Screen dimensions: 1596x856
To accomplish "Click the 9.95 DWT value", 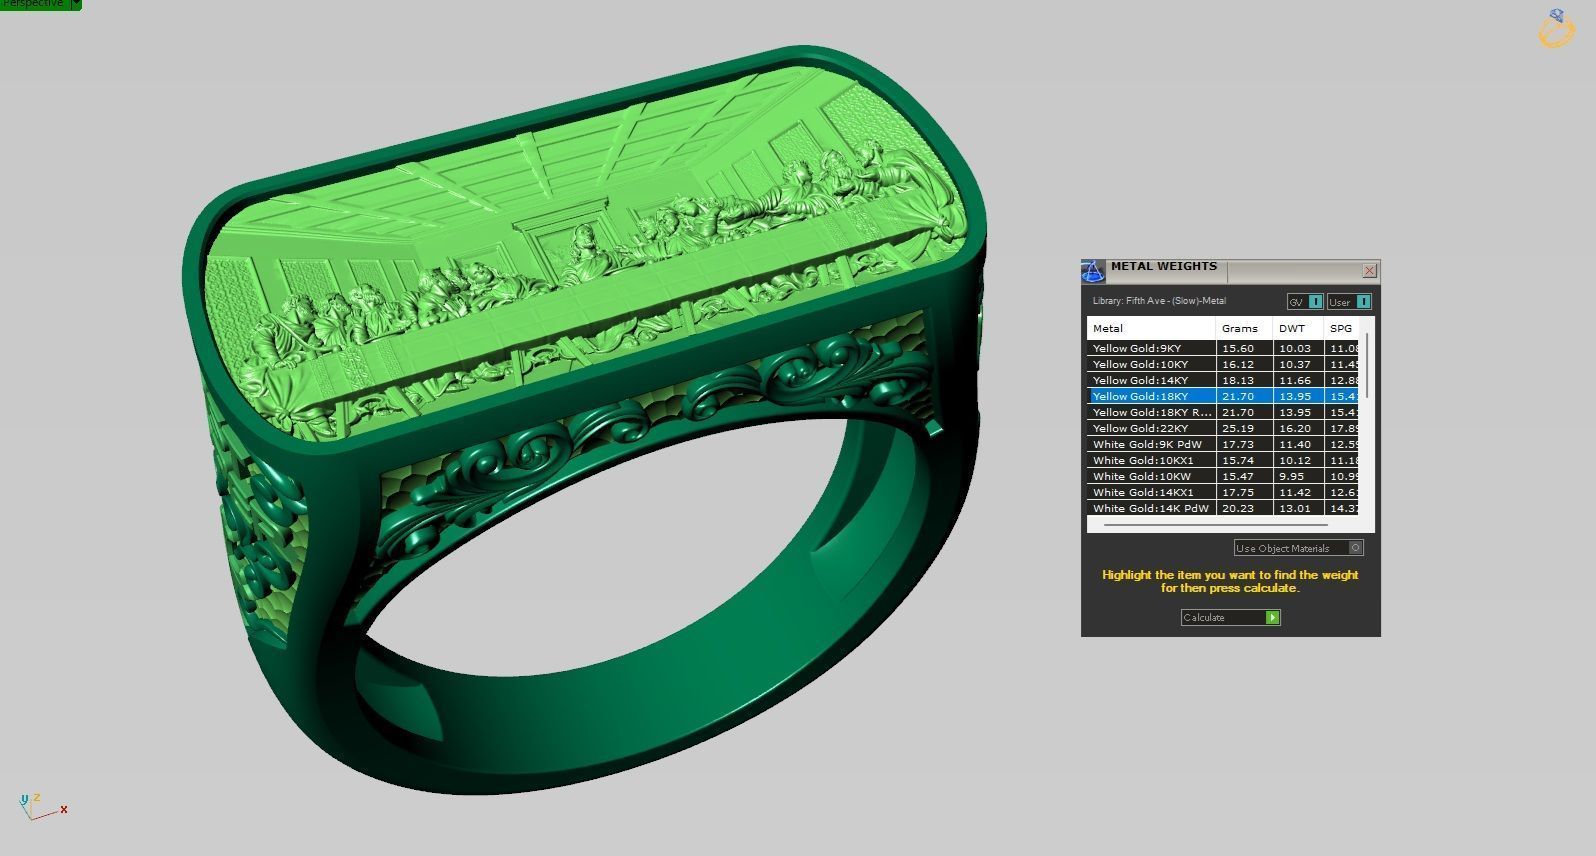I will coord(1292,476).
